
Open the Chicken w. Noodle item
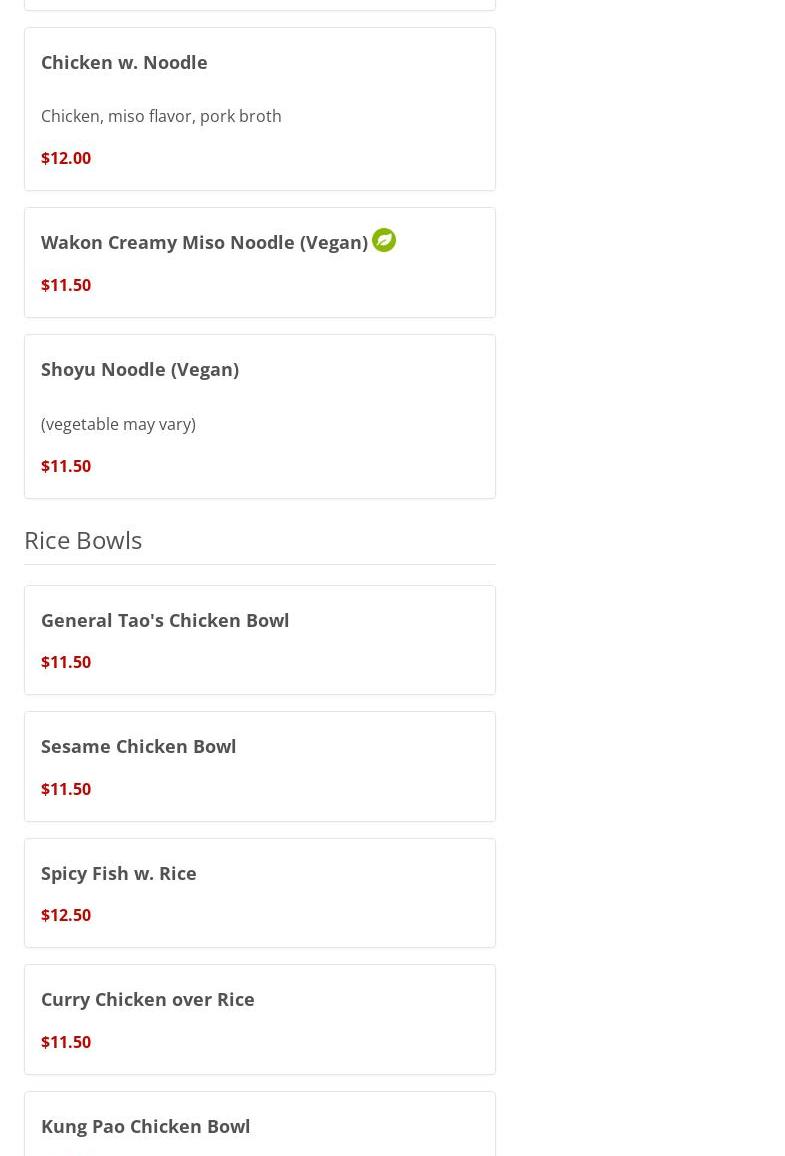259,109
